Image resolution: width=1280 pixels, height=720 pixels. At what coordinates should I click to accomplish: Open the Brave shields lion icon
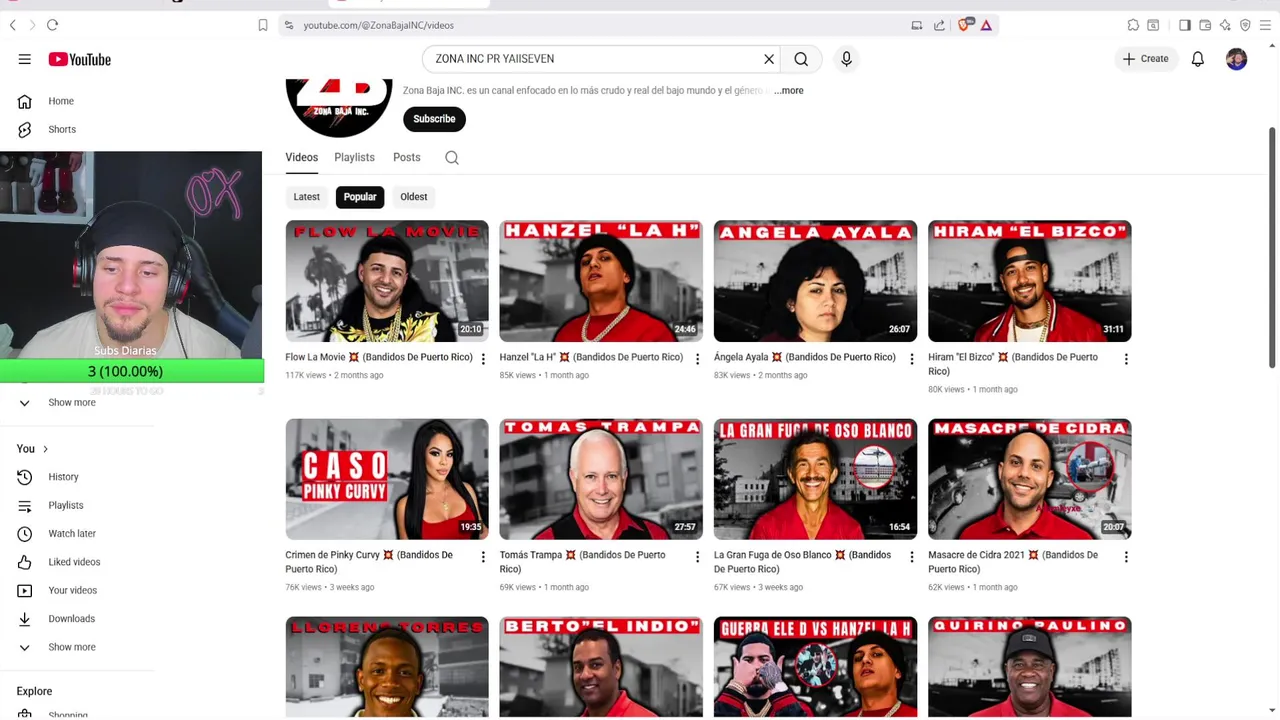(964, 25)
